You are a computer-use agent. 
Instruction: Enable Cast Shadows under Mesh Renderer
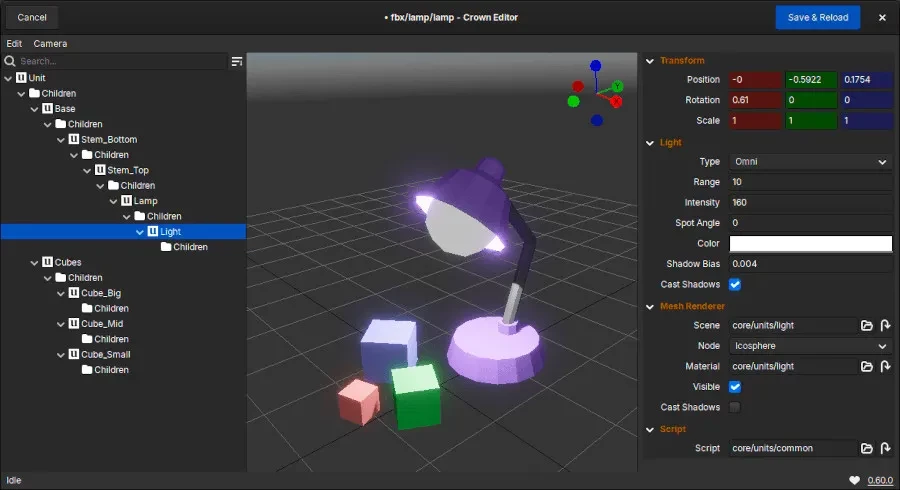tap(735, 408)
